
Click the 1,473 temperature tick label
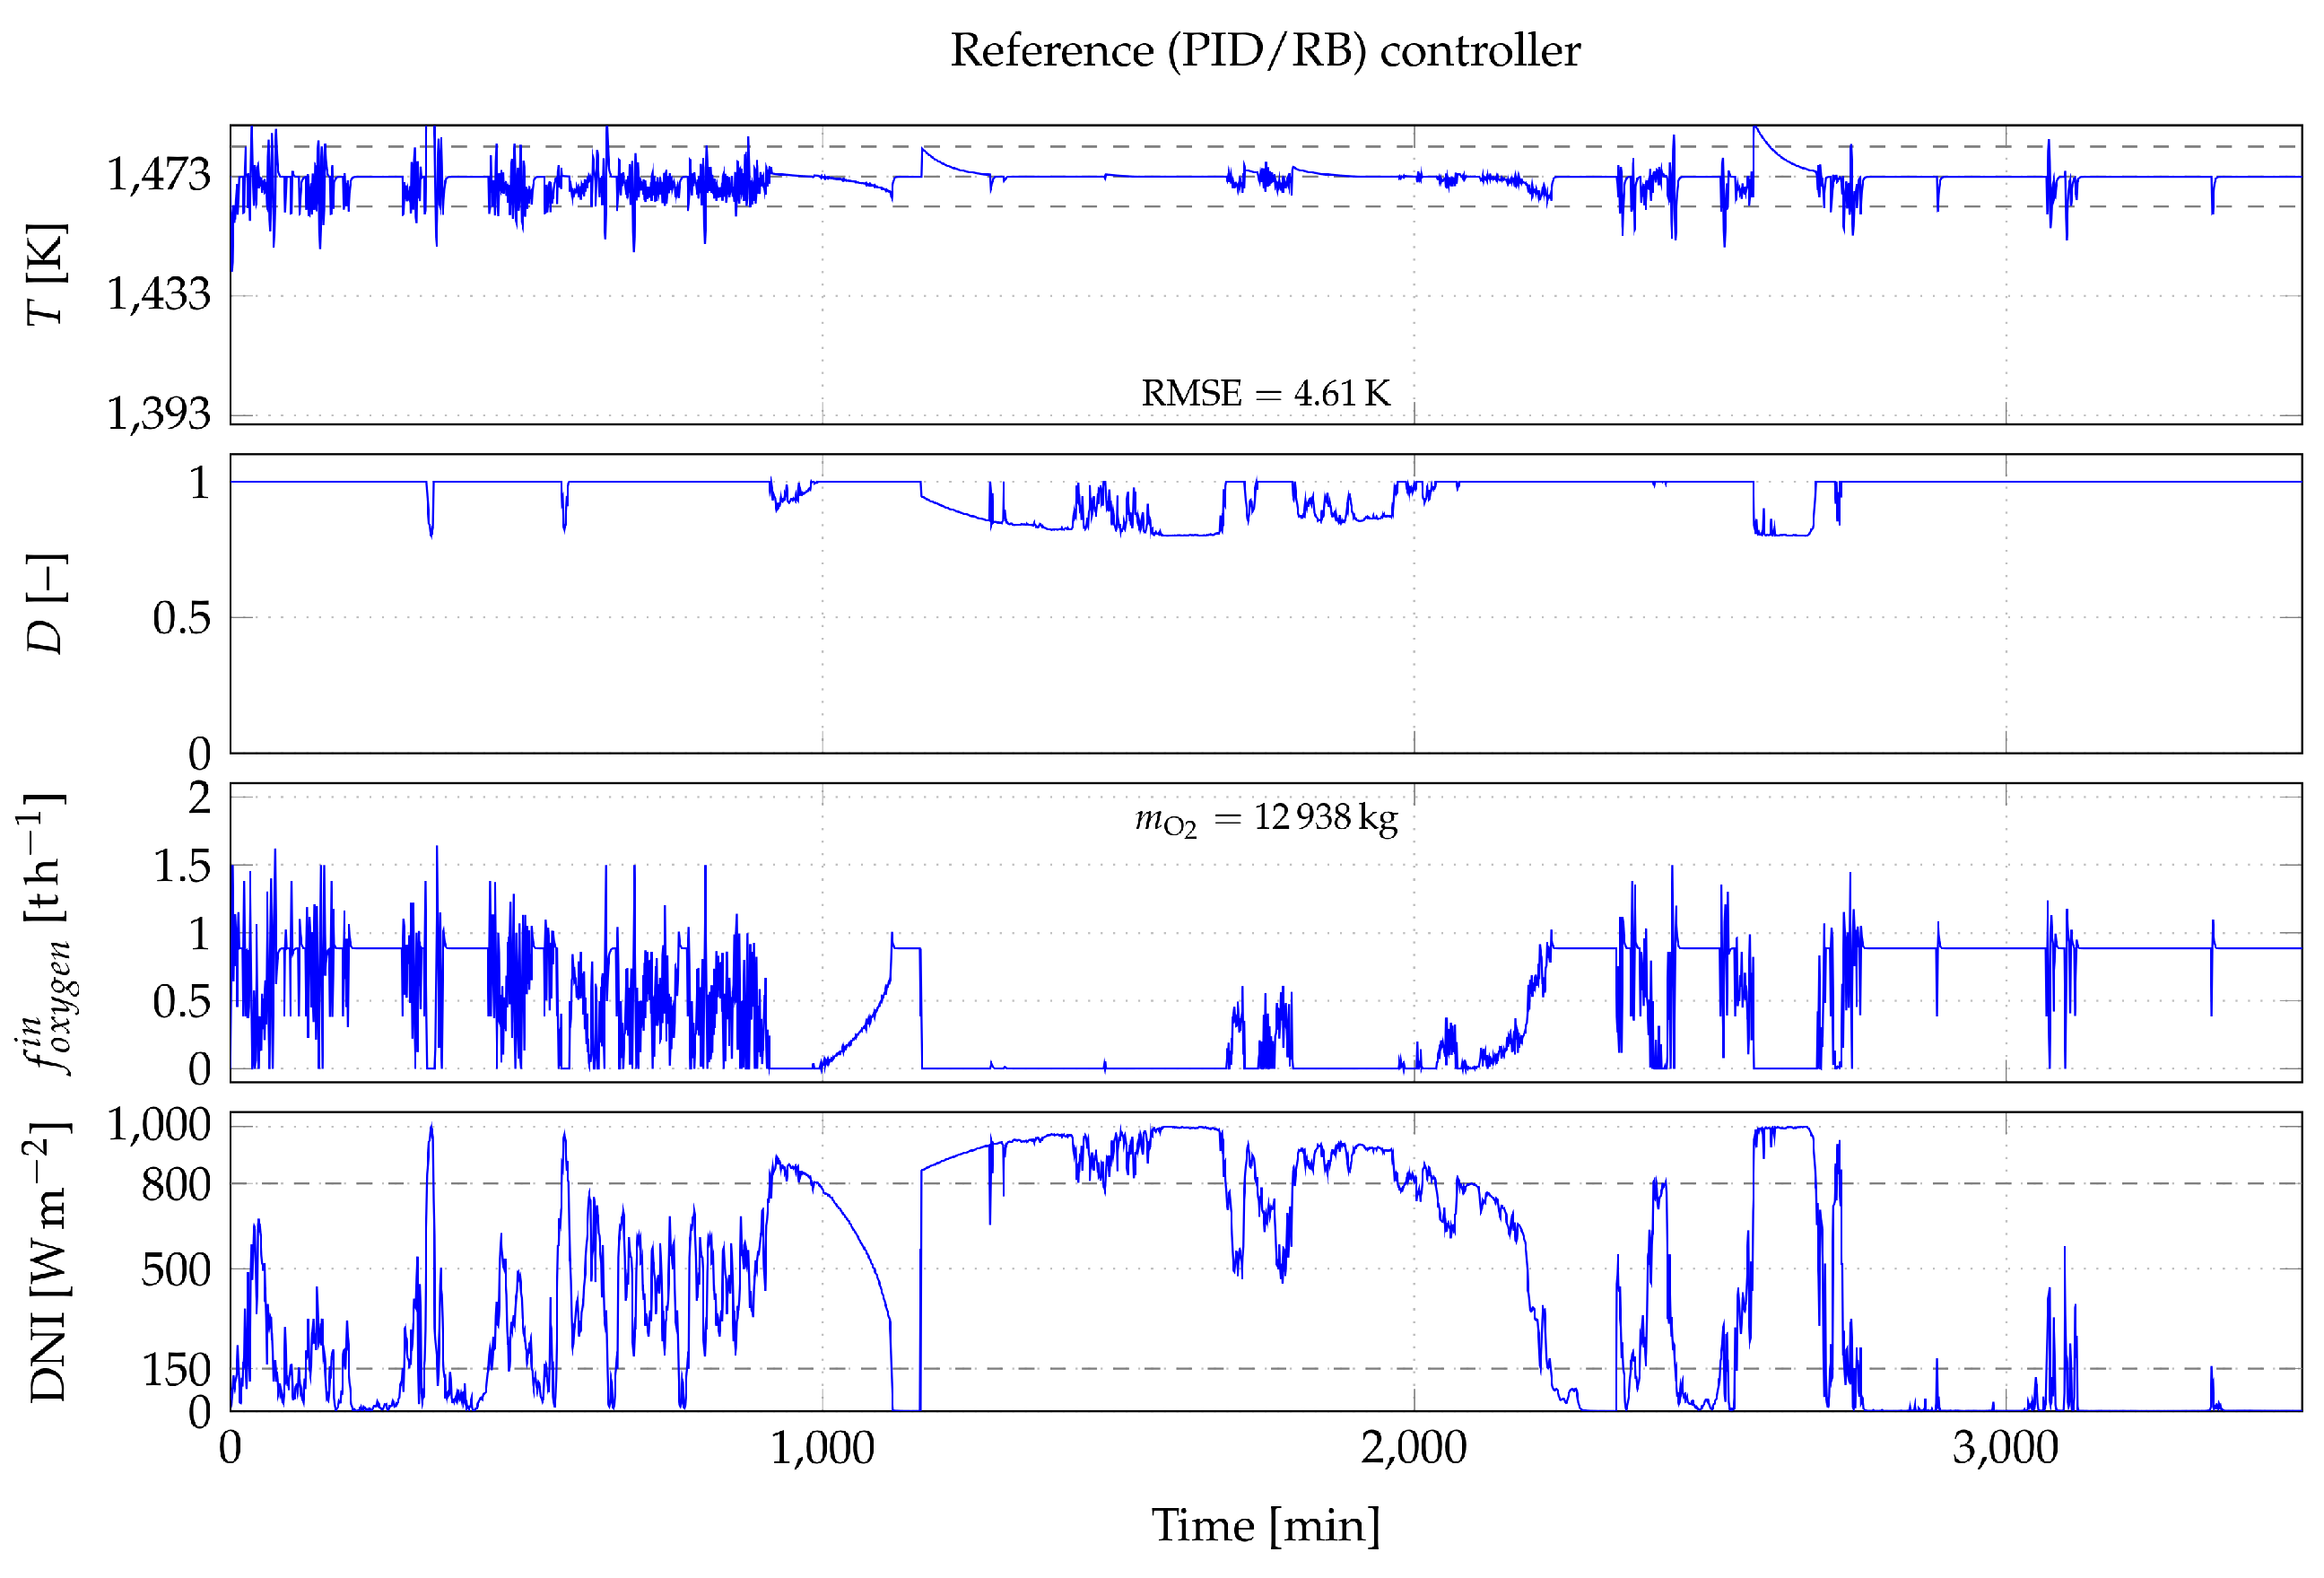point(159,175)
